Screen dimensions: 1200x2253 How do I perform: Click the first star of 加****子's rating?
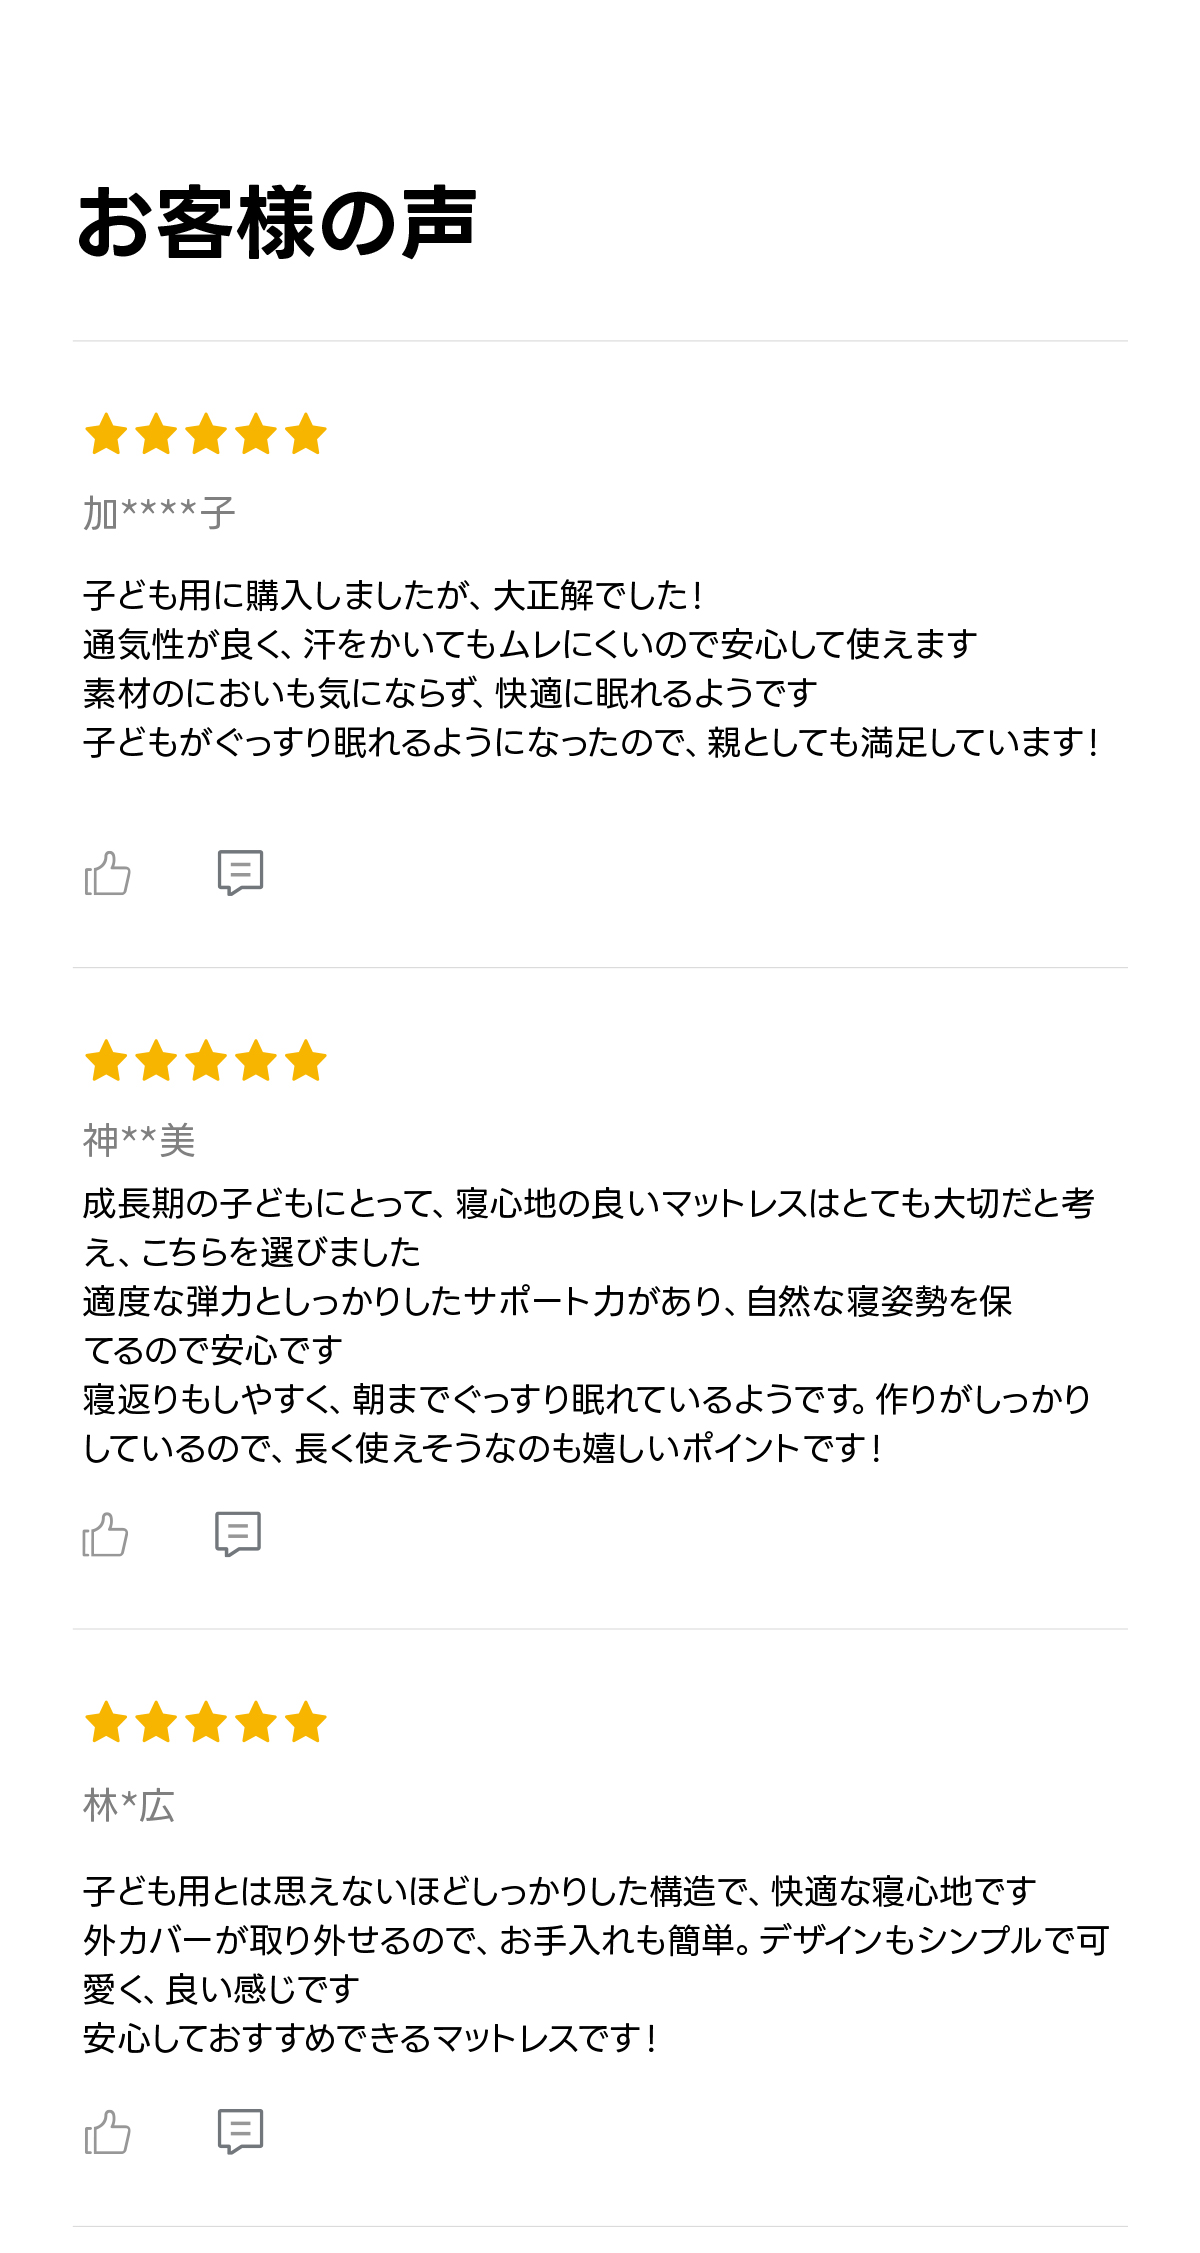[106, 435]
